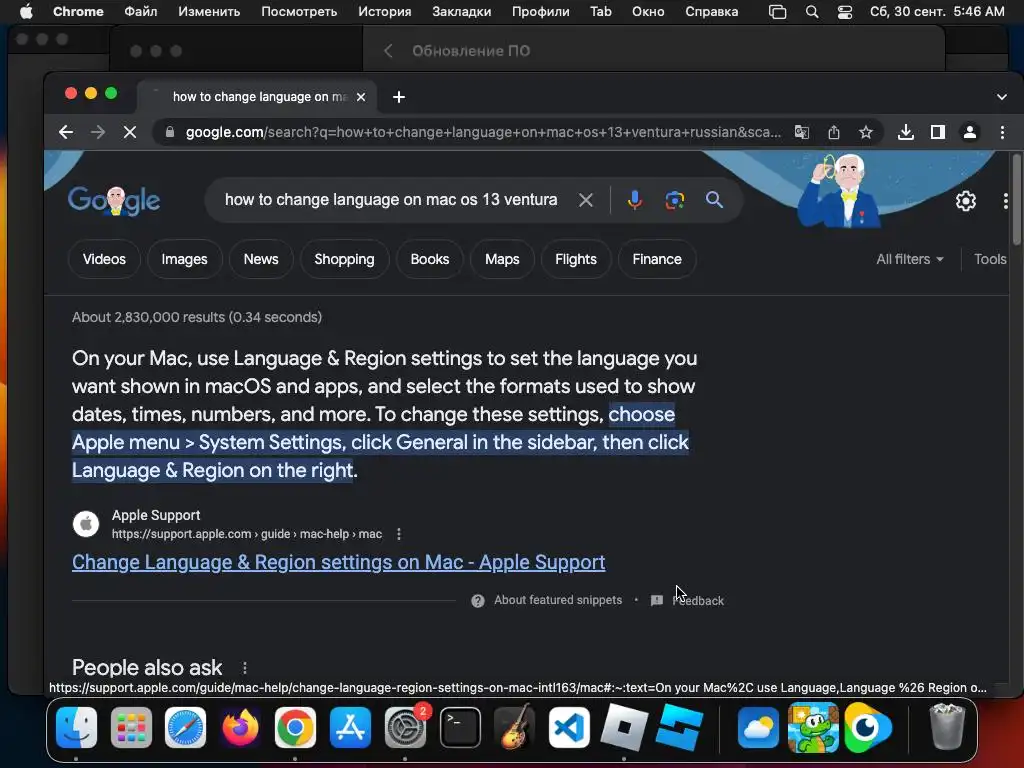Click the Apple Support source name
Viewport: 1024px width, 768px height.
tap(155, 515)
